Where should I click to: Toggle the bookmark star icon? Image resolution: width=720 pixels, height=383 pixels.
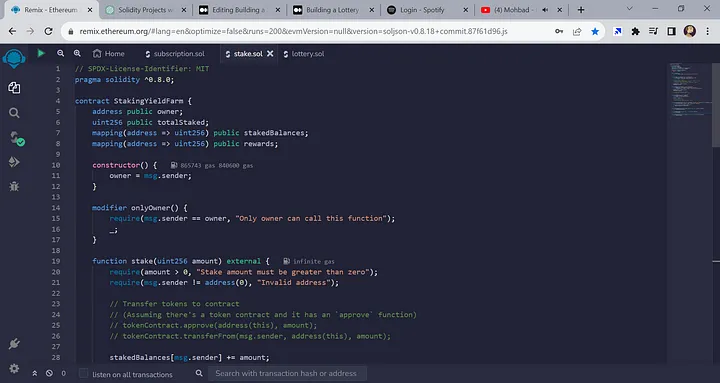coord(595,31)
